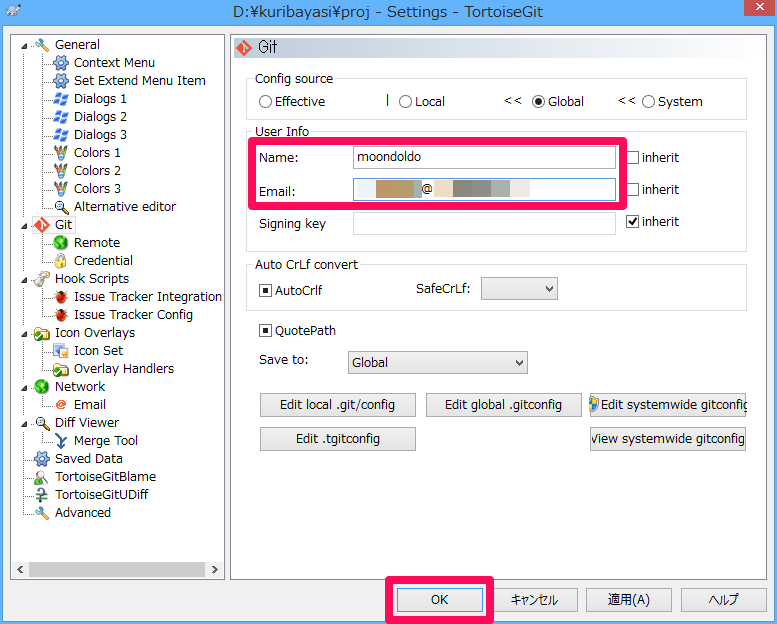This screenshot has height=624, width=777.
Task: Click the Credential lock icon
Action: (61, 261)
